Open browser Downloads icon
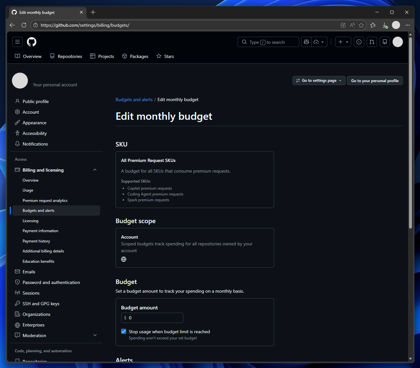Screen dimensions: 420x368 [385, 25]
